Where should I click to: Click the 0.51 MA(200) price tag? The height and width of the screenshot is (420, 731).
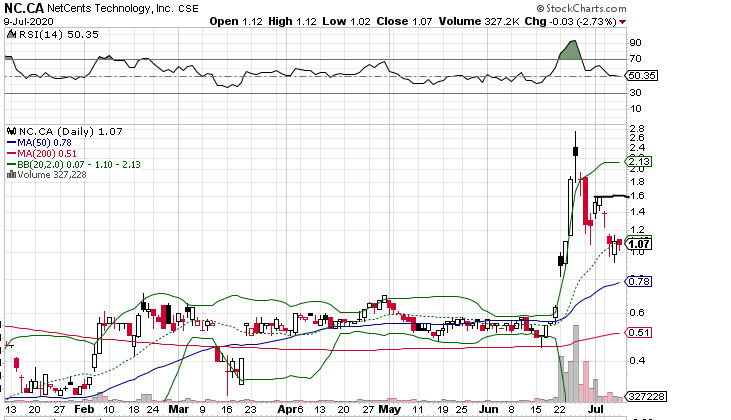pos(639,333)
